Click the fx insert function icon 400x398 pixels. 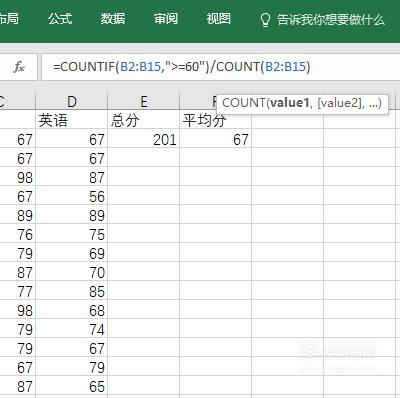point(19,67)
